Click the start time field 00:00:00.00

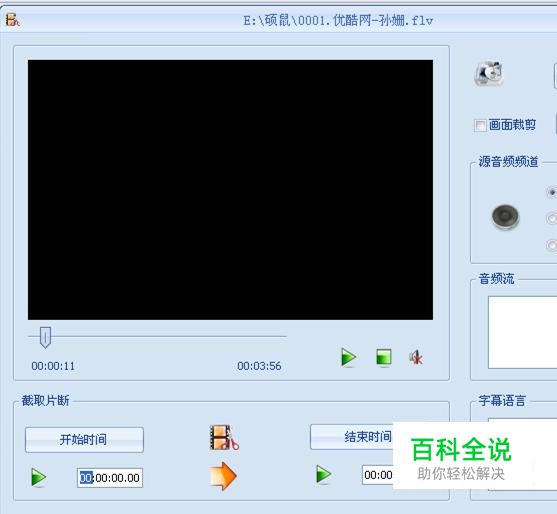coord(110,478)
